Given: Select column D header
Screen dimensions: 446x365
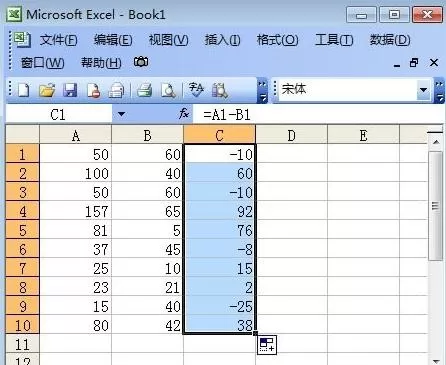Looking at the screenshot, I should [x=291, y=135].
